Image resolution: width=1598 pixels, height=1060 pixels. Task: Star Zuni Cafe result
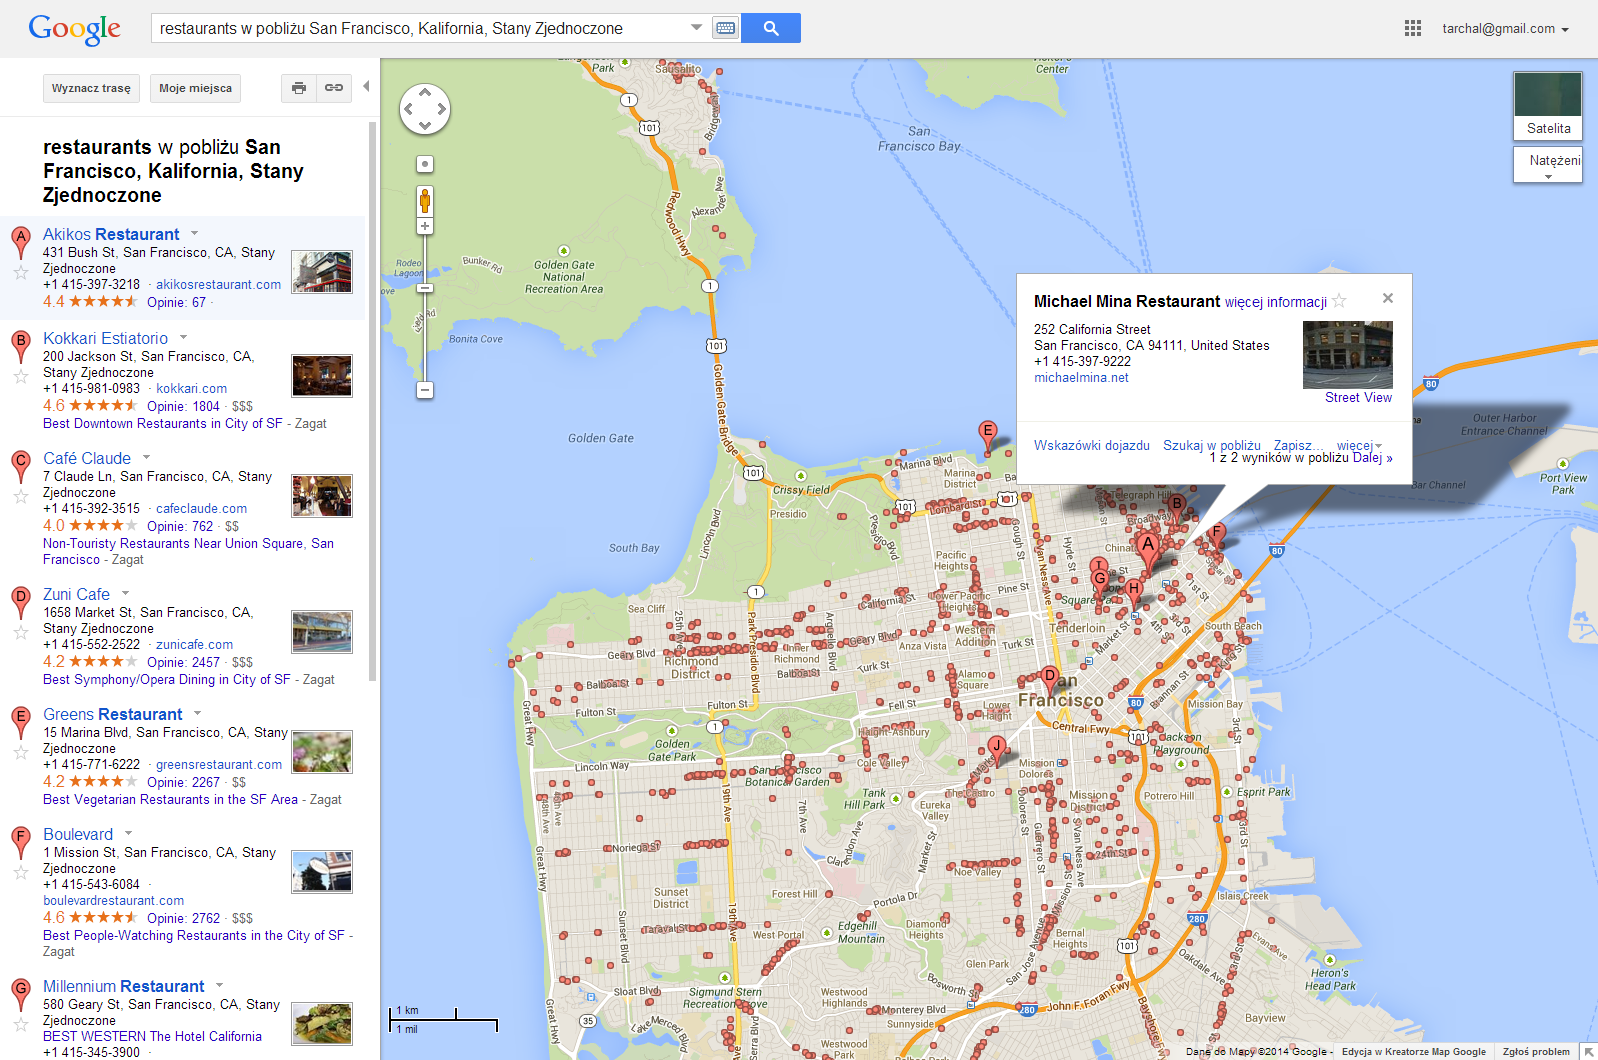point(20,632)
